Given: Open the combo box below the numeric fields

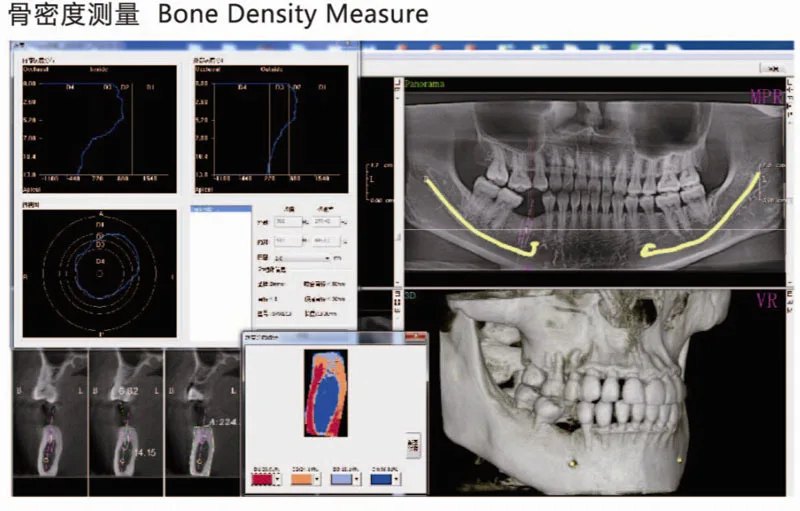Looking at the screenshot, I should click(x=302, y=258).
